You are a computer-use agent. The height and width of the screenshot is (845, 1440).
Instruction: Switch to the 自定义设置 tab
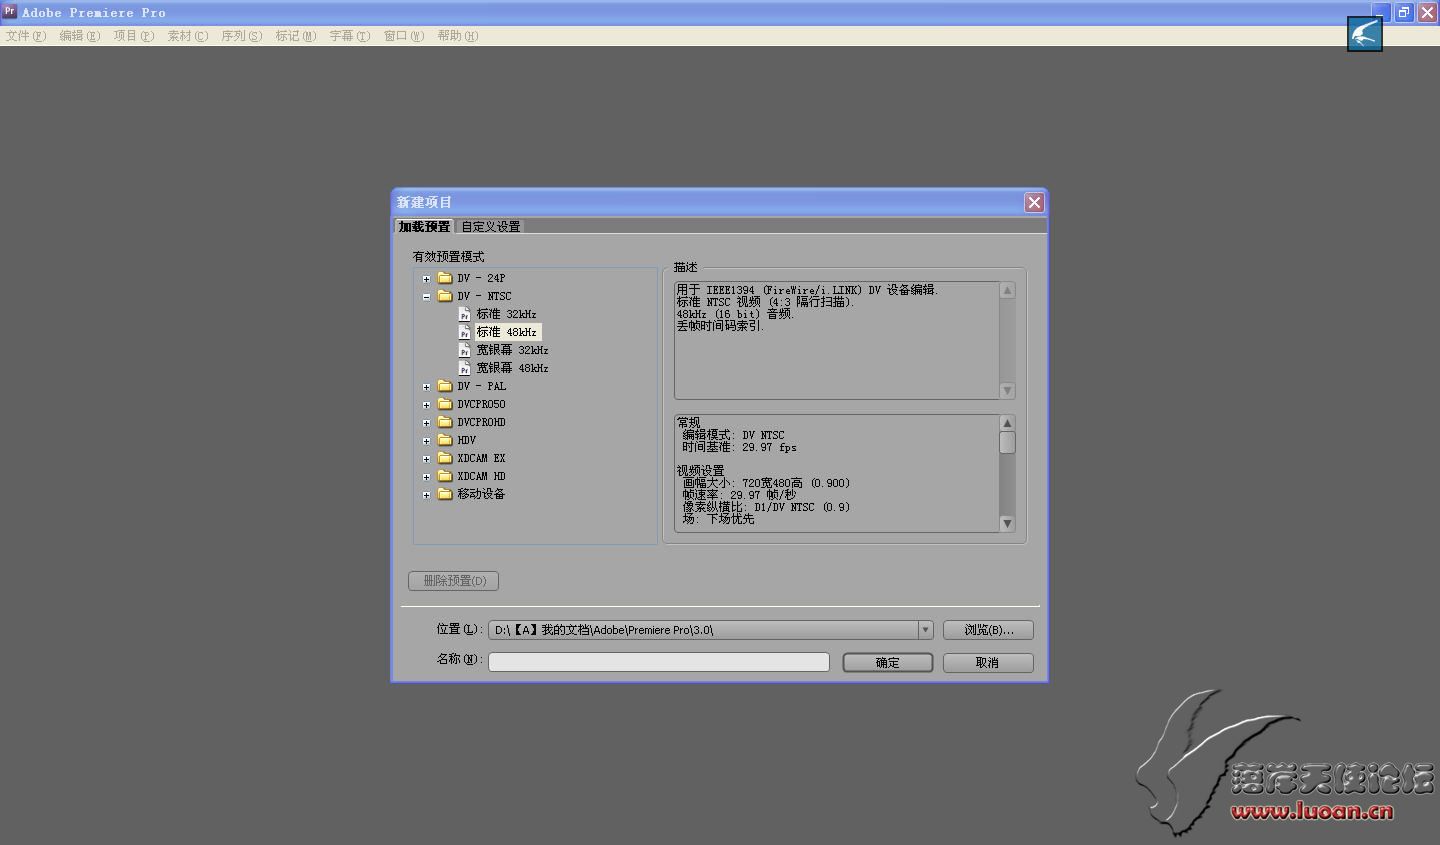(491, 227)
